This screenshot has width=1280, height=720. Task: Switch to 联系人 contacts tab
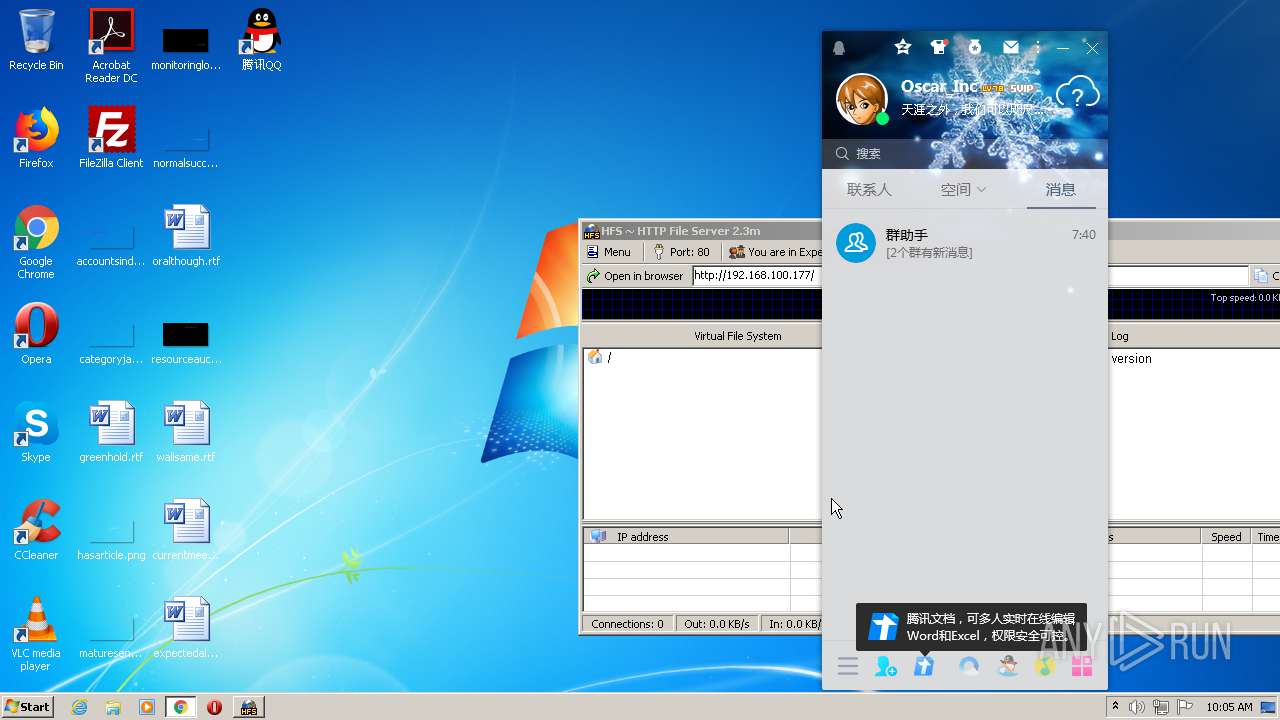868,189
